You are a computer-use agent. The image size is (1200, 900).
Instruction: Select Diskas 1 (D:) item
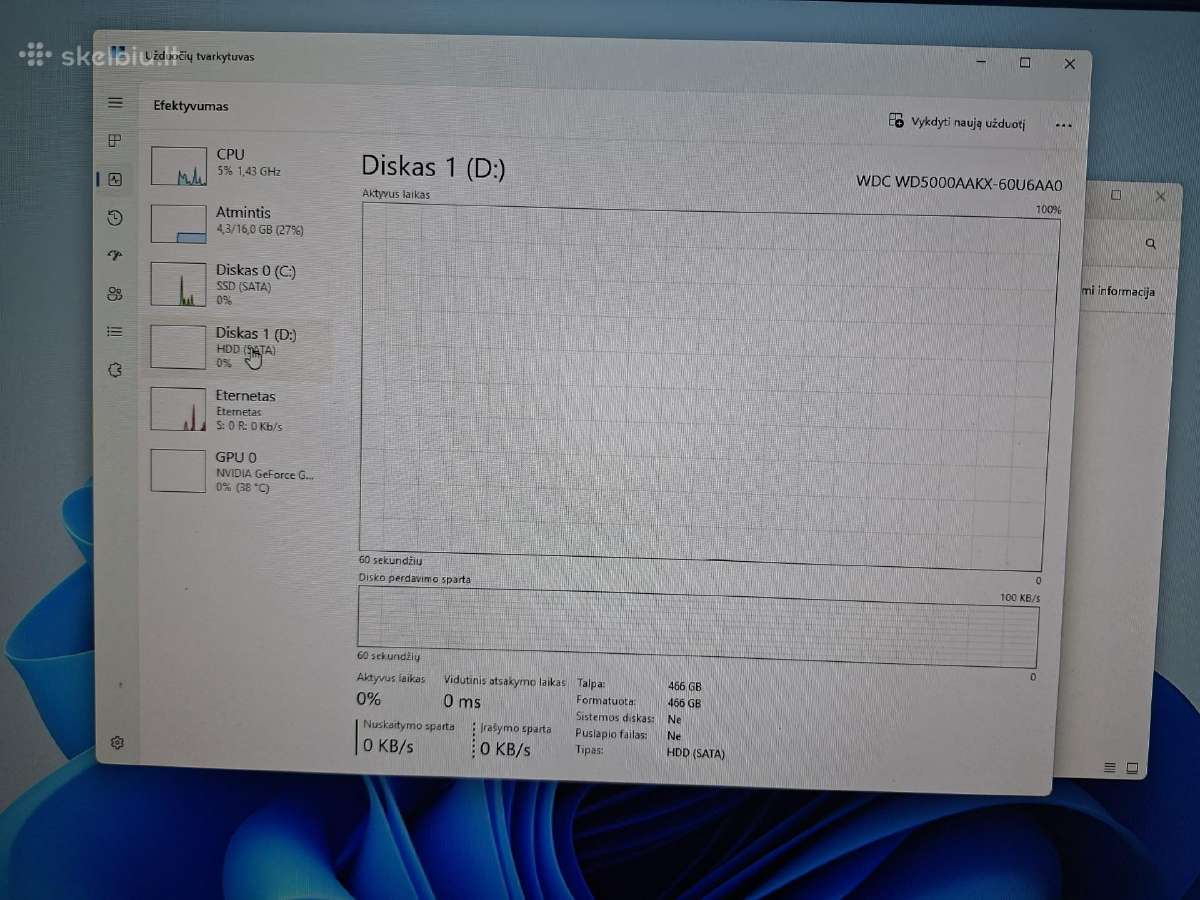(236, 347)
